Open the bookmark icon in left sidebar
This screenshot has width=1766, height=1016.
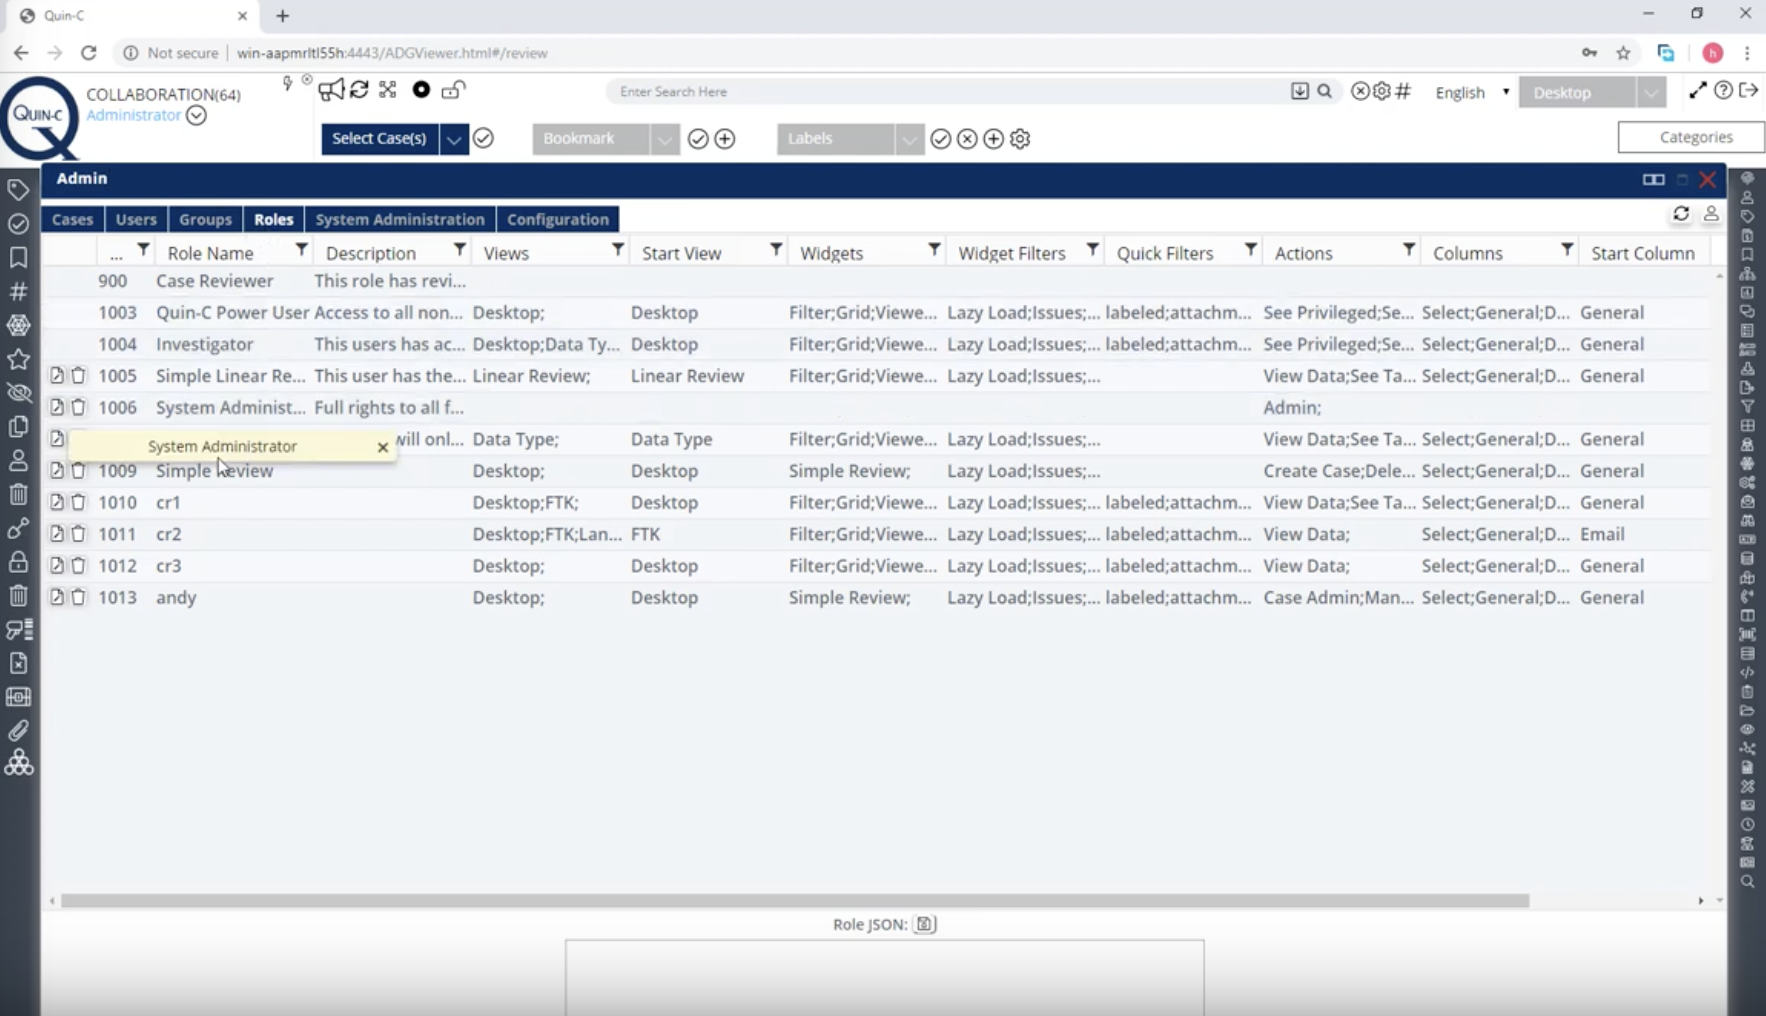[18, 257]
